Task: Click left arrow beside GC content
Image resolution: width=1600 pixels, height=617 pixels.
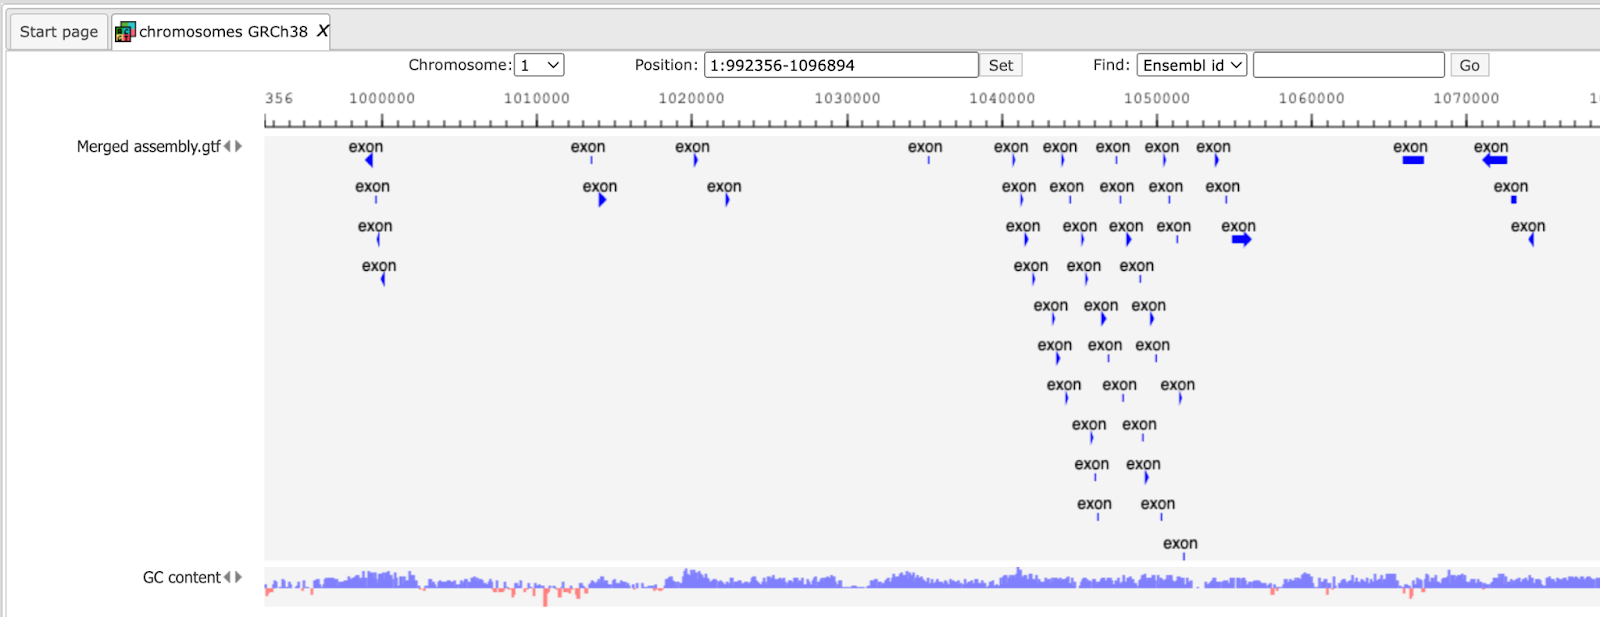Action: [x=228, y=577]
